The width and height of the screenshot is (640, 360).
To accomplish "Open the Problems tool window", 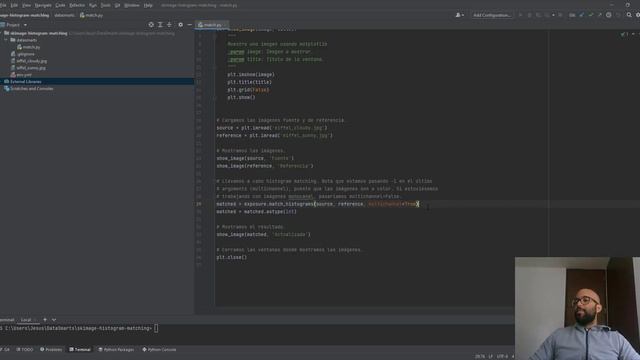I will (x=51, y=350).
